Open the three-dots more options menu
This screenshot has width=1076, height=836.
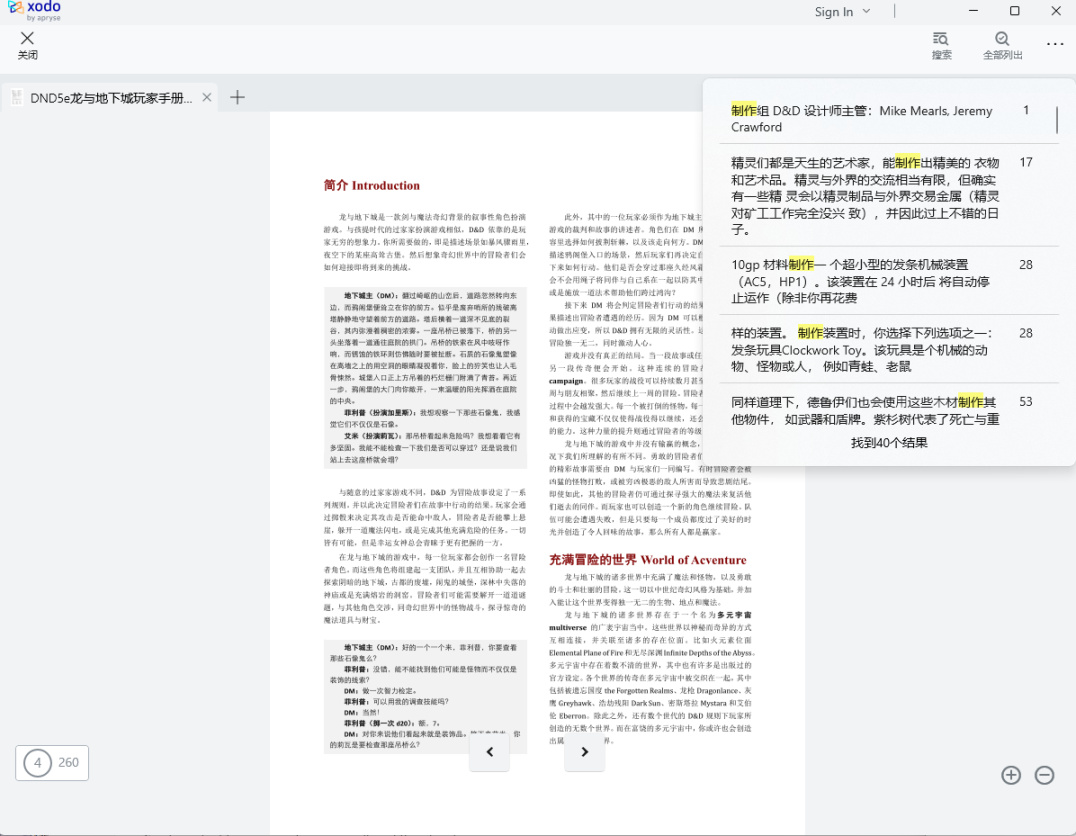point(1055,45)
